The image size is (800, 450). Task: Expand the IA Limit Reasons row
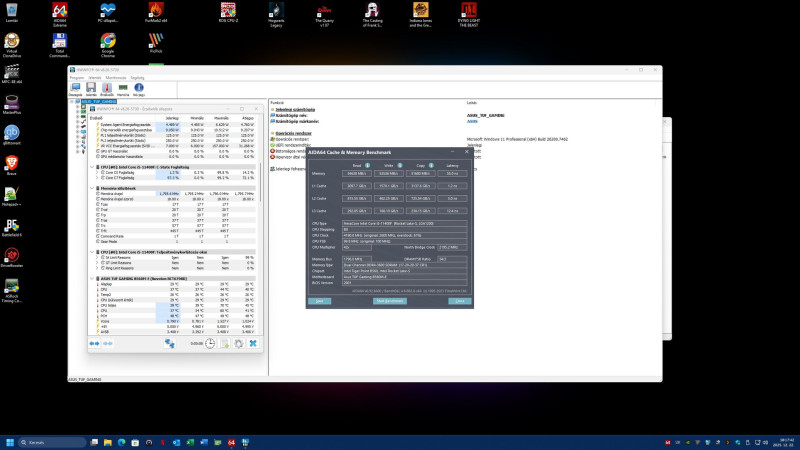[x=97, y=258]
